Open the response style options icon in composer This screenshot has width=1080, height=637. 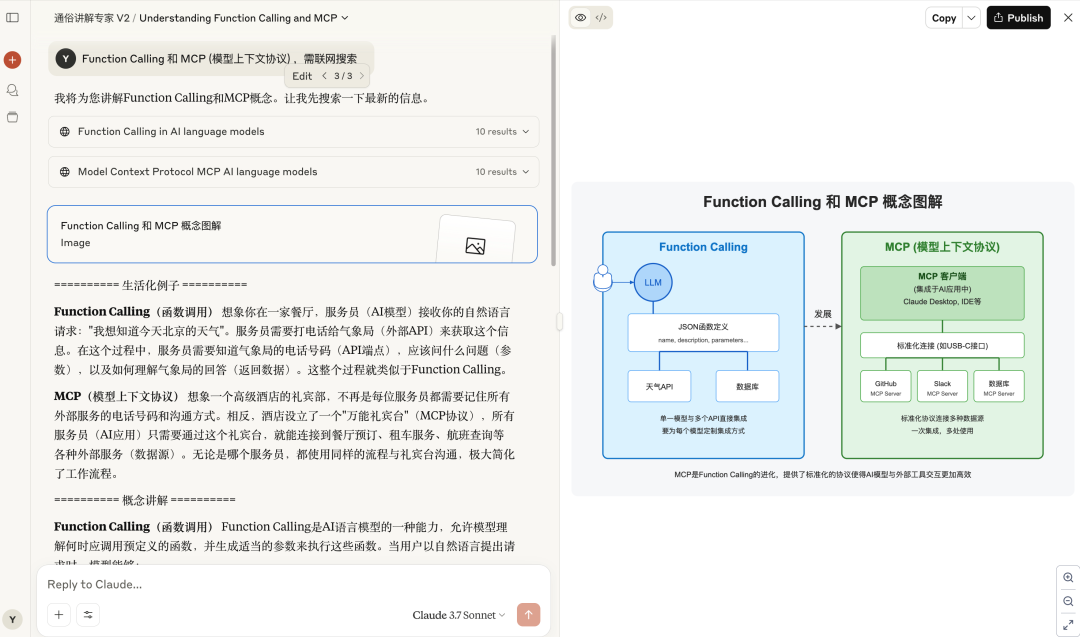point(87,614)
